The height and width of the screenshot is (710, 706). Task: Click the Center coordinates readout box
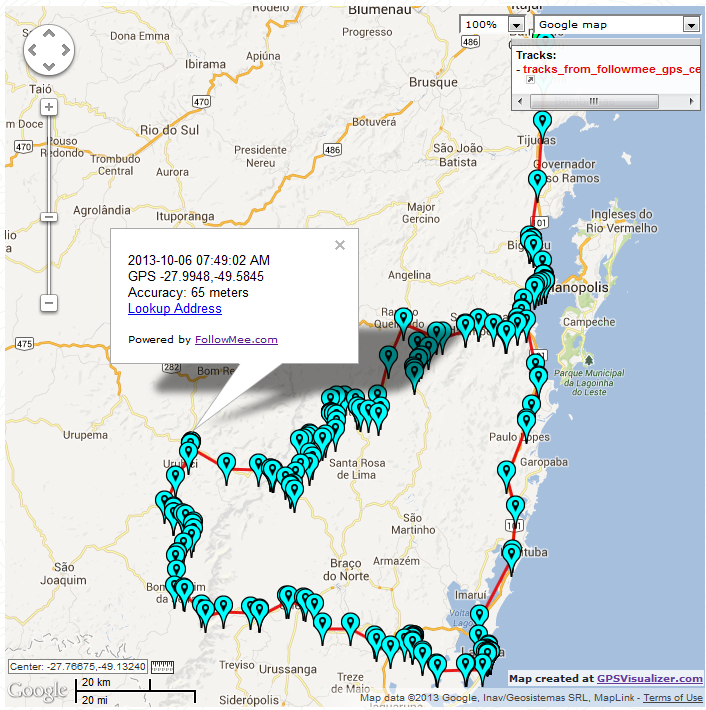[78, 667]
